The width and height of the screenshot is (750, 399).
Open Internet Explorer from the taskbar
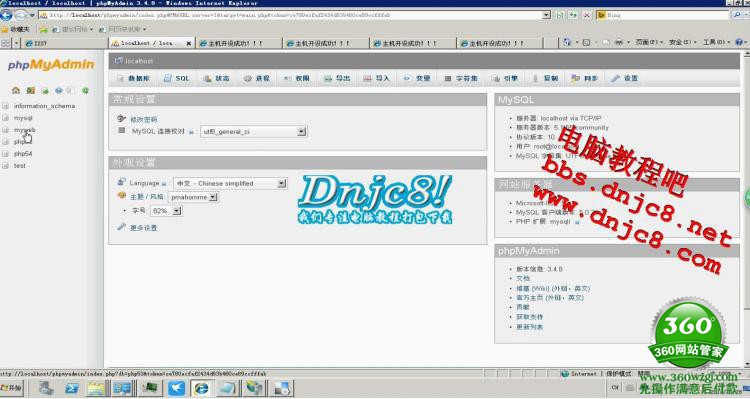pyautogui.click(x=201, y=388)
